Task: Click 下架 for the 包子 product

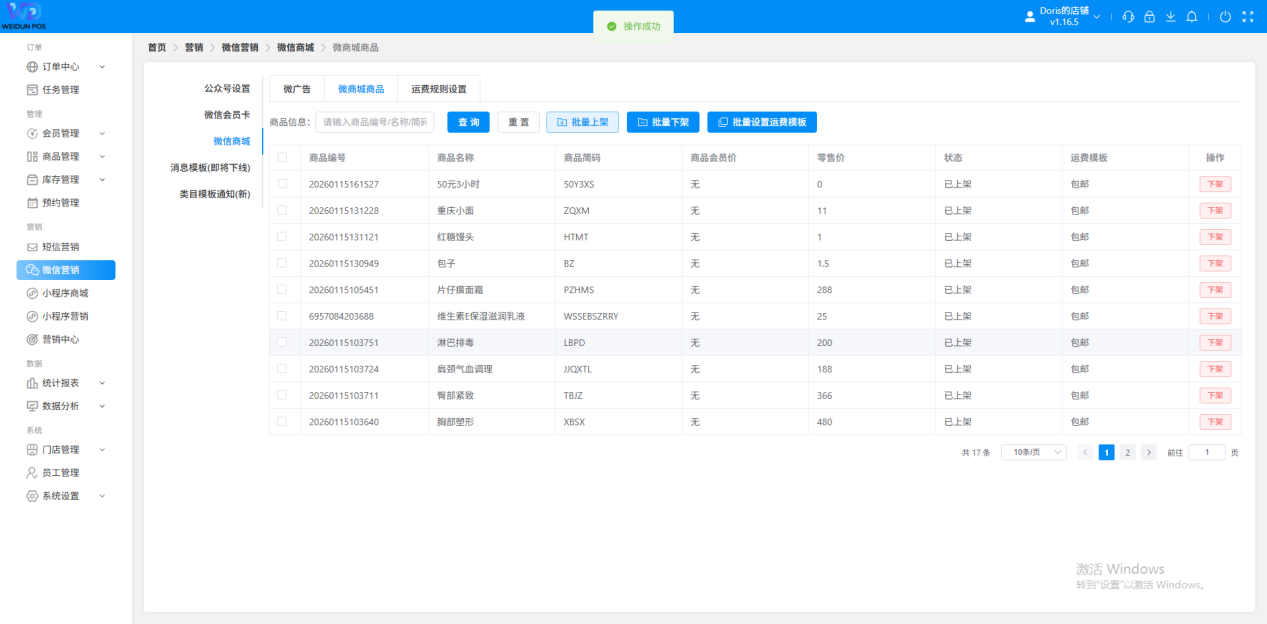Action: pos(1215,263)
